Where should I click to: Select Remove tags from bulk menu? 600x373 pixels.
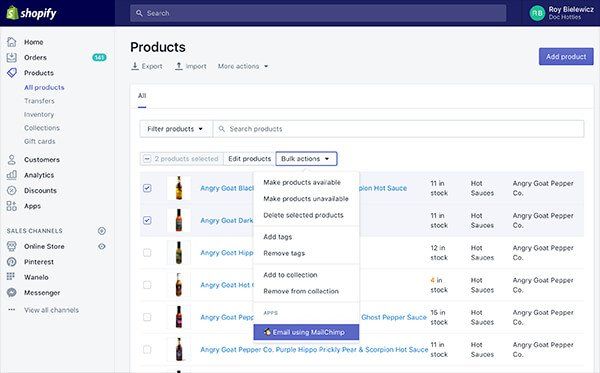[284, 253]
